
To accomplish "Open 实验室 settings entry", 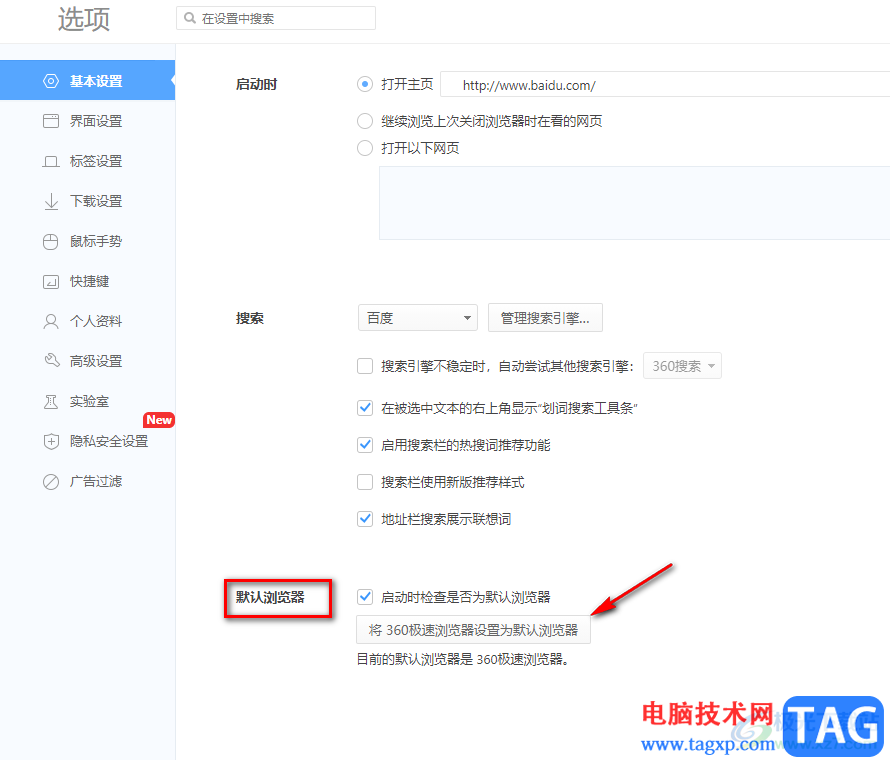I will (x=87, y=401).
